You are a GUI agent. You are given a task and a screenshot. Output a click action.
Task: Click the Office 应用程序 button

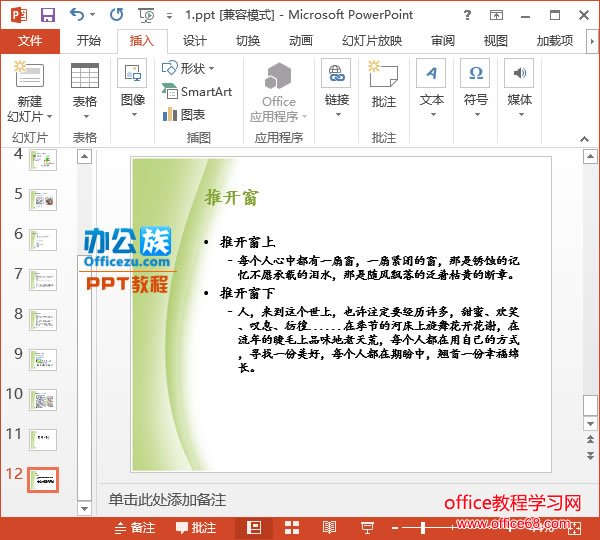(279, 92)
